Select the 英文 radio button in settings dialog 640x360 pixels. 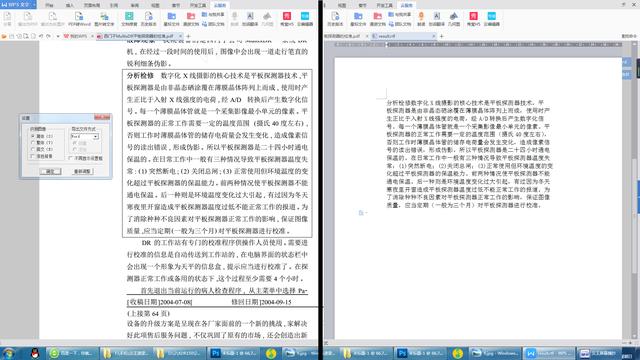coord(33,149)
